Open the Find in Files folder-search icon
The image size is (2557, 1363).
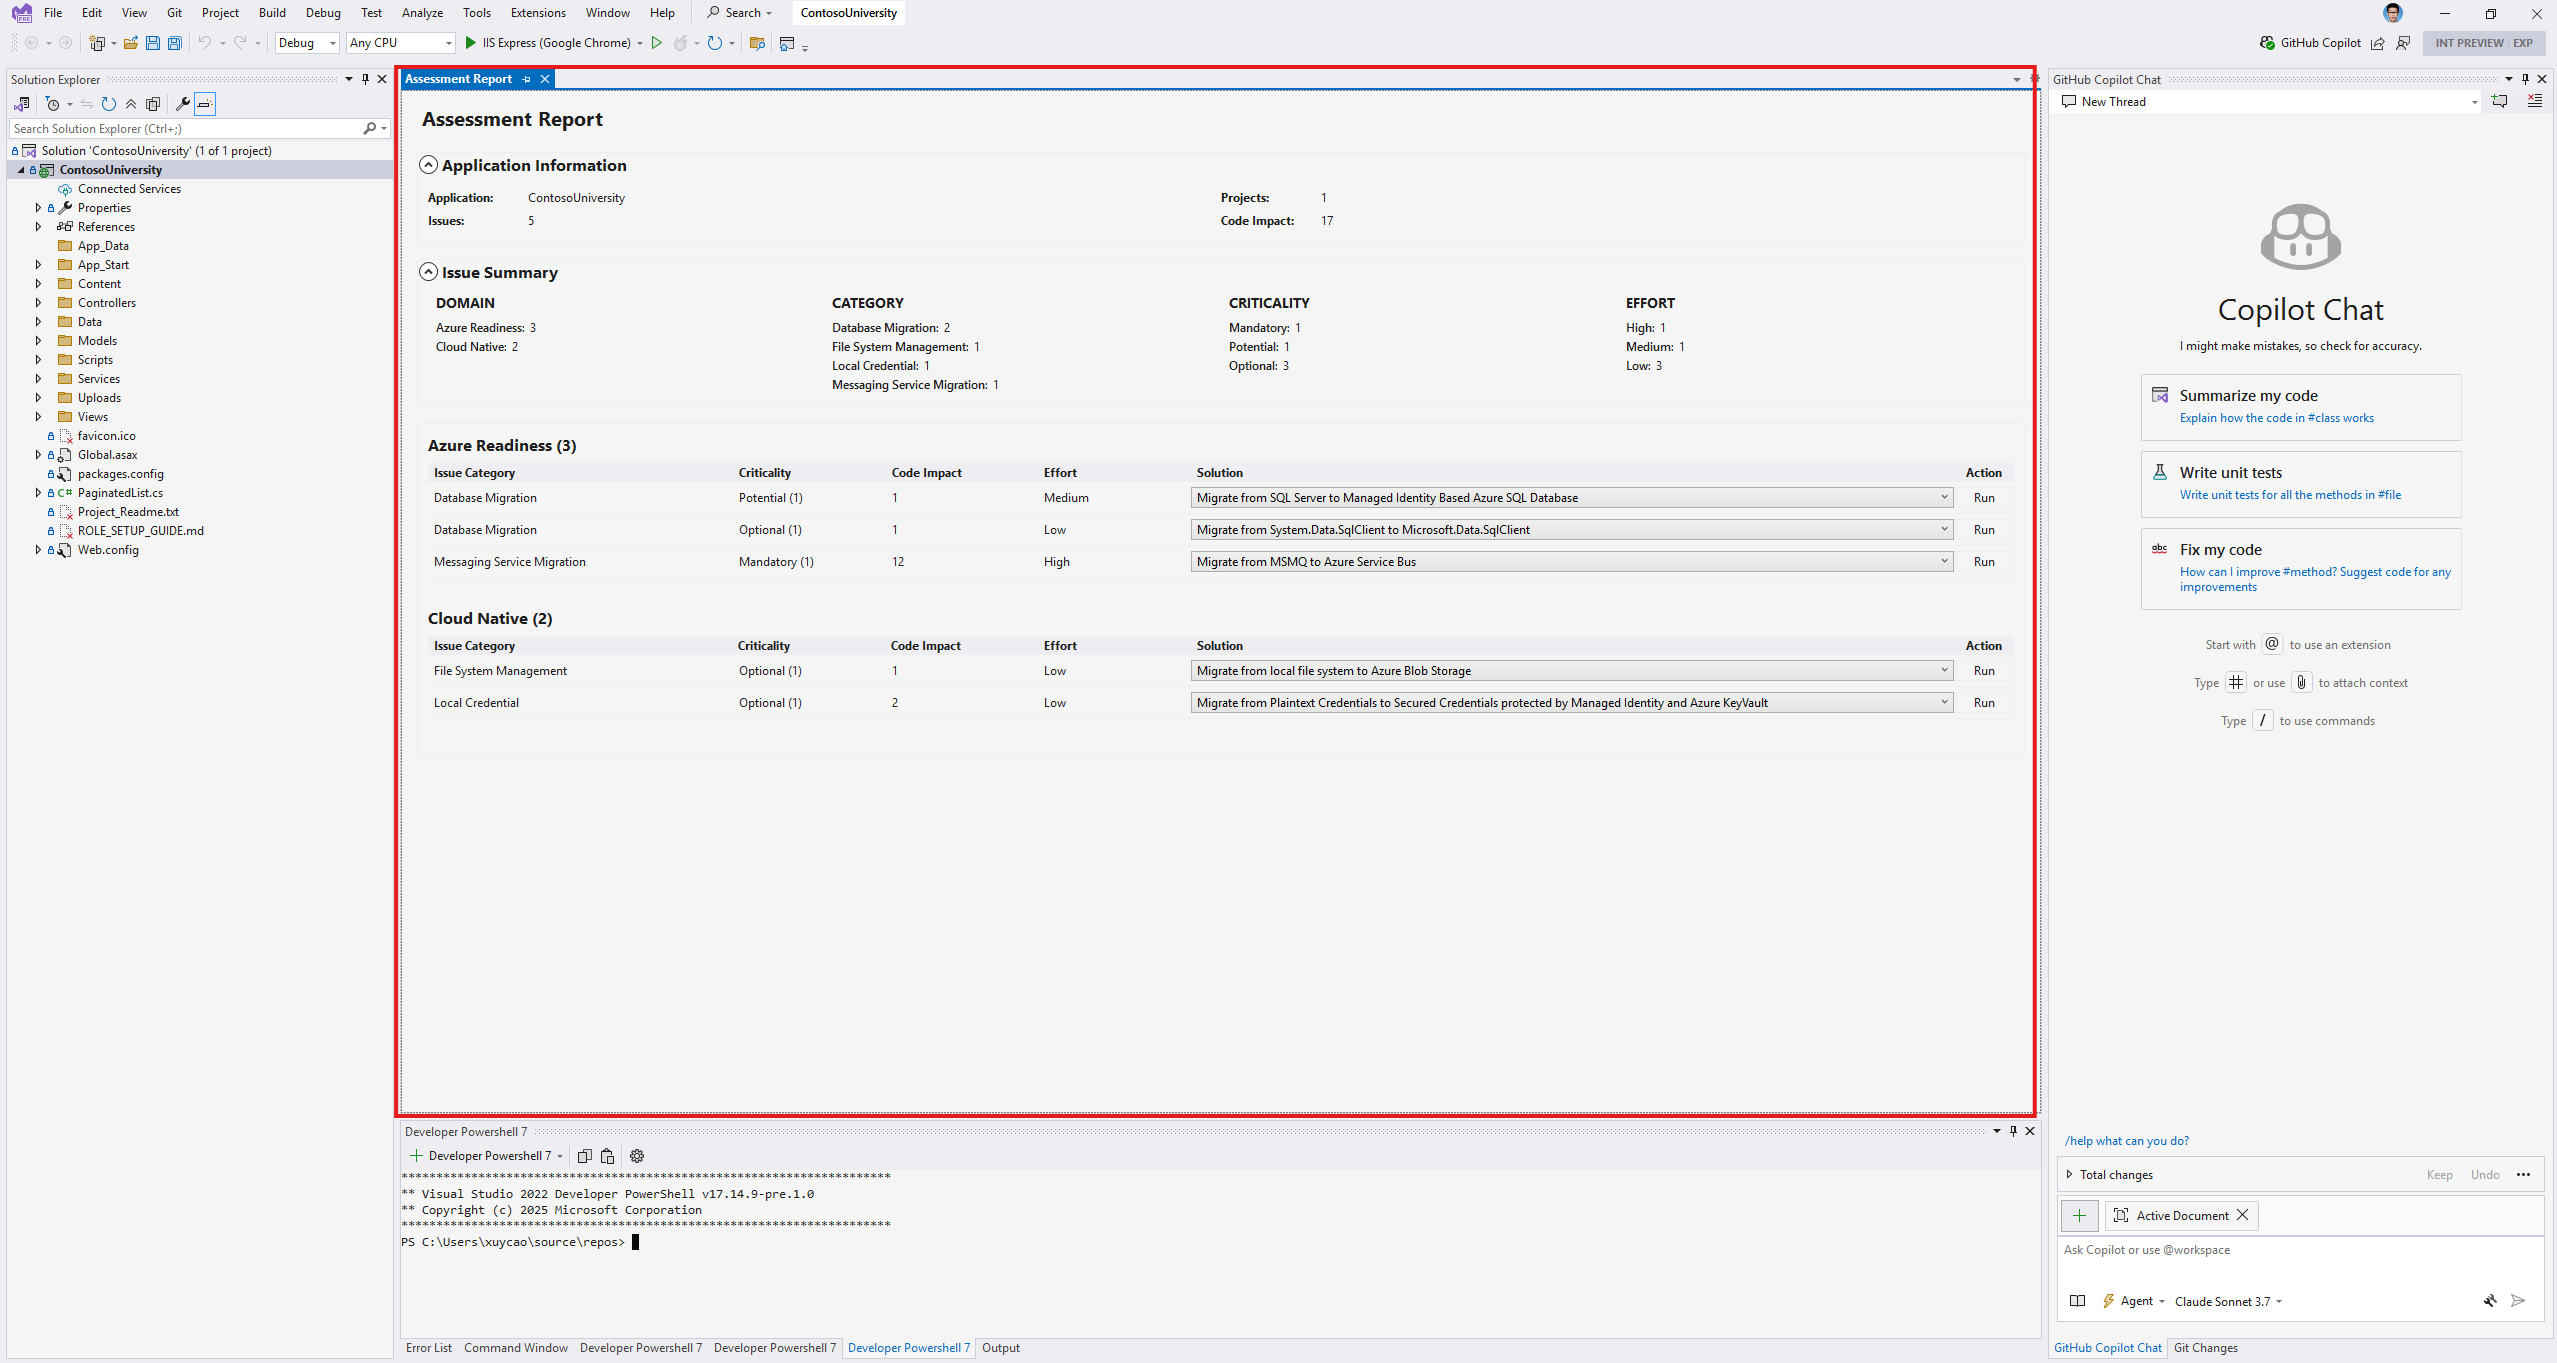pyautogui.click(x=757, y=43)
